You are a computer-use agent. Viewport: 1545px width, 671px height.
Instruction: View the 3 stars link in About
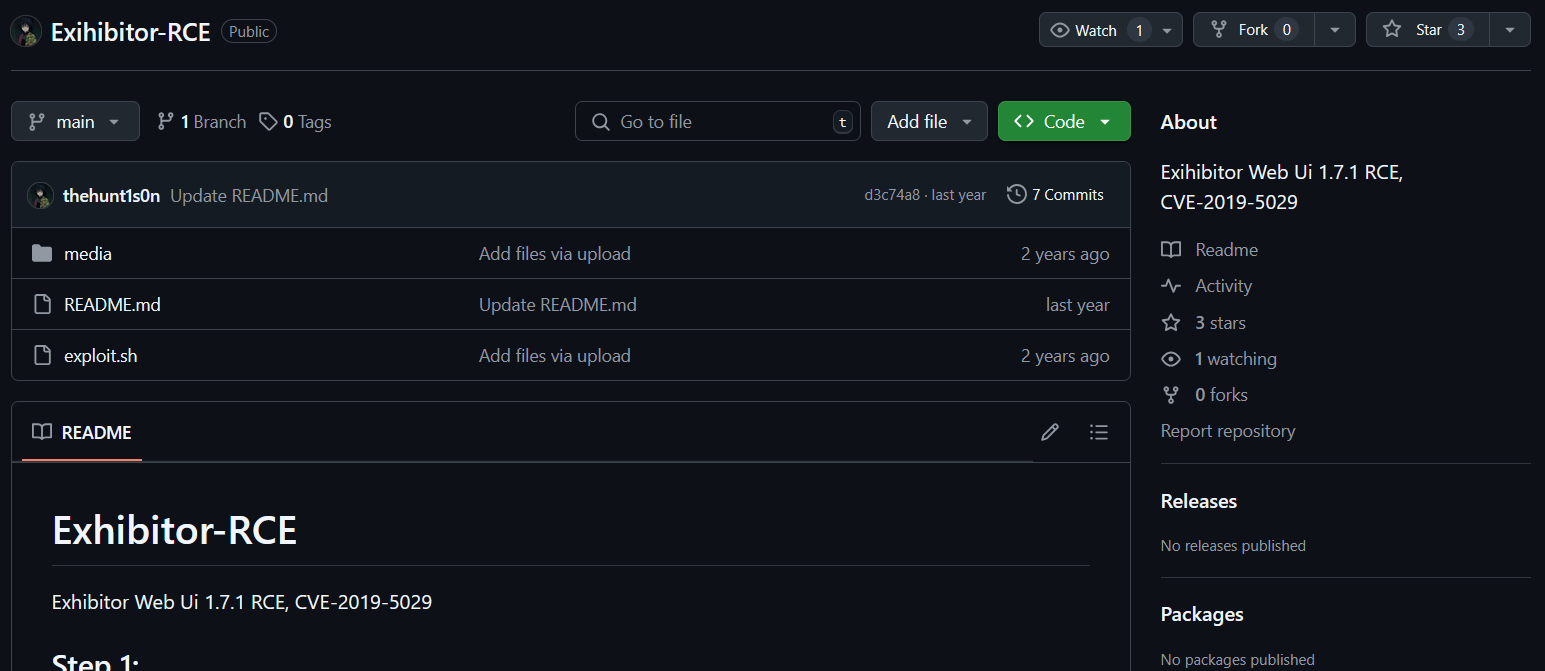(x=1220, y=323)
